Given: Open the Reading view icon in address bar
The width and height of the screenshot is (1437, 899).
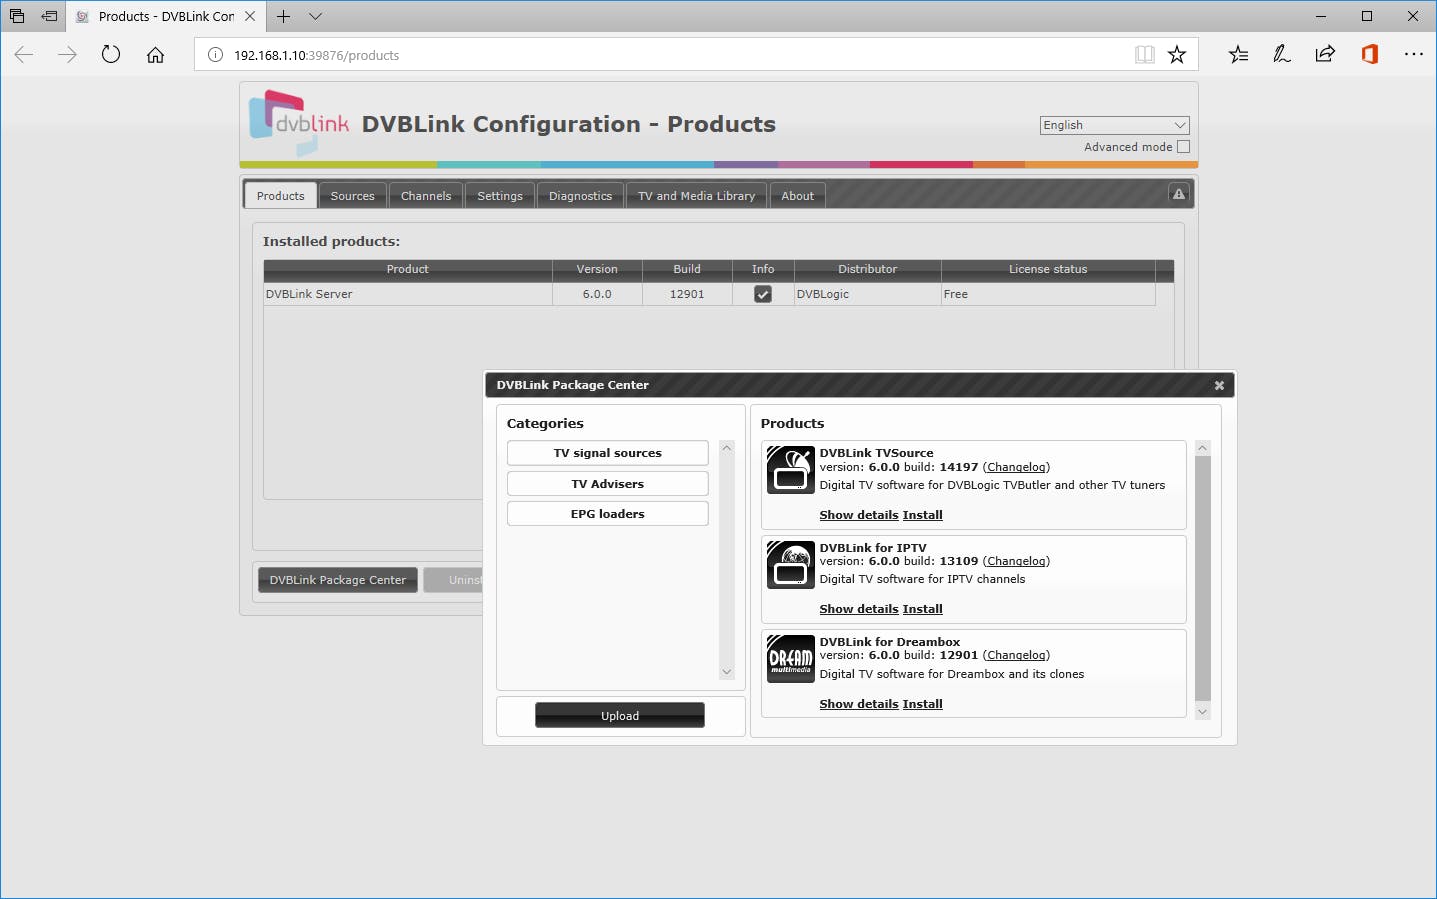Looking at the screenshot, I should click(1145, 55).
